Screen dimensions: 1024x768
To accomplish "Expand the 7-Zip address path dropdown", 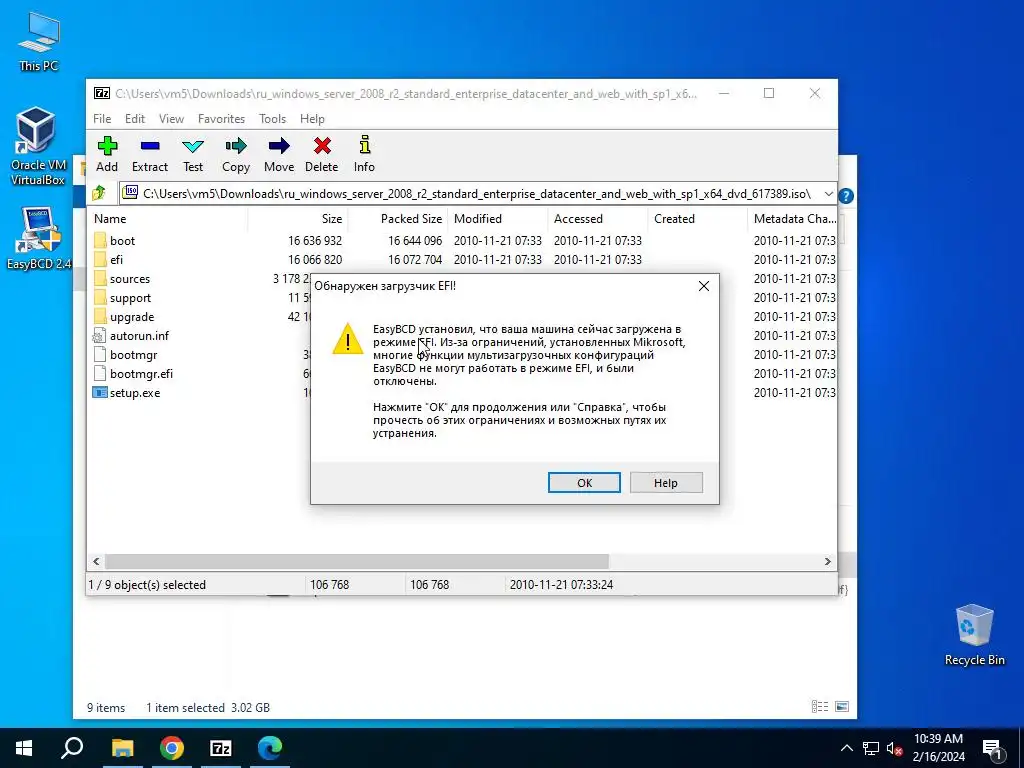I will click(x=828, y=194).
